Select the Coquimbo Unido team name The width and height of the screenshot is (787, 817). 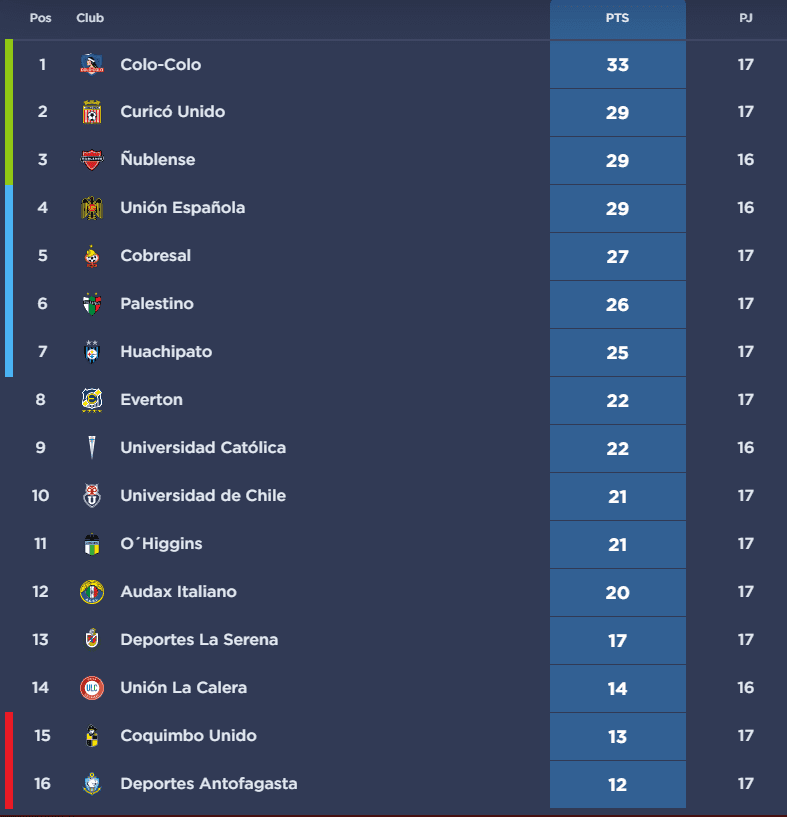click(189, 736)
